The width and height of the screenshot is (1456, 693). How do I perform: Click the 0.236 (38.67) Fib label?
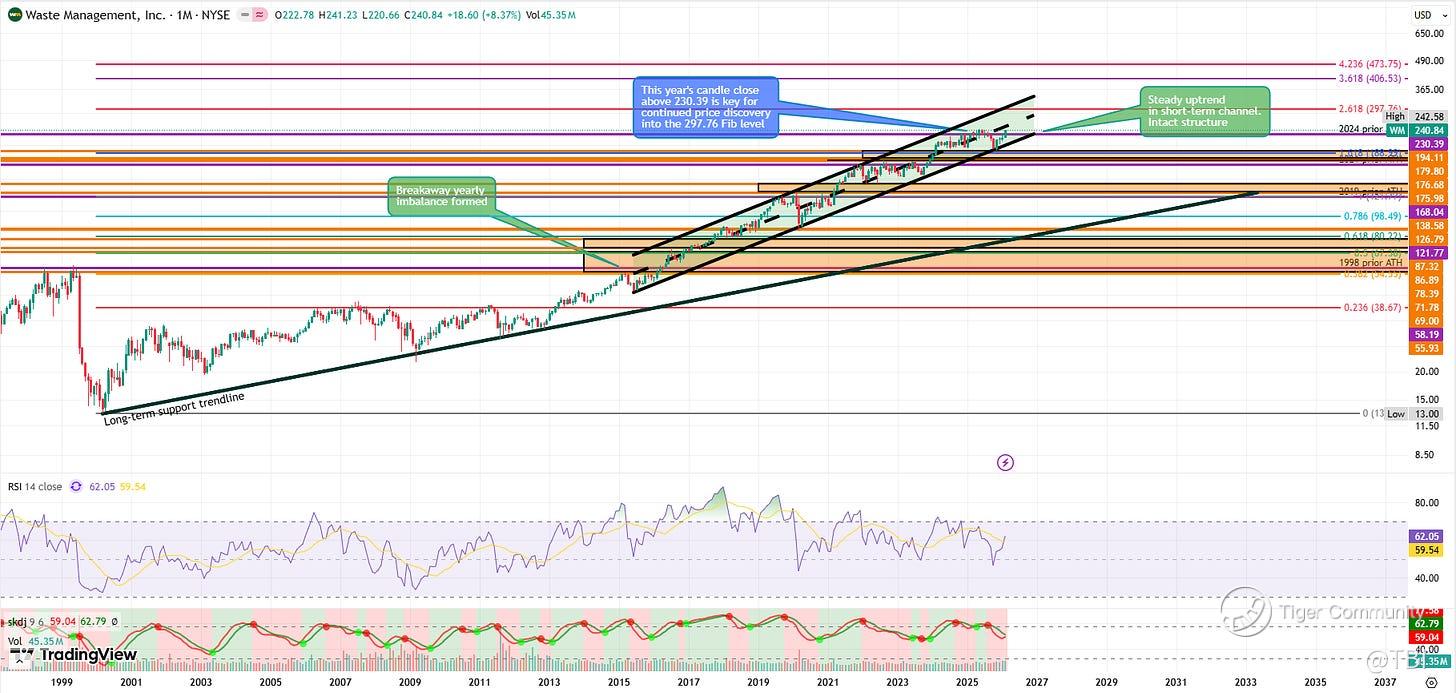1373,308
